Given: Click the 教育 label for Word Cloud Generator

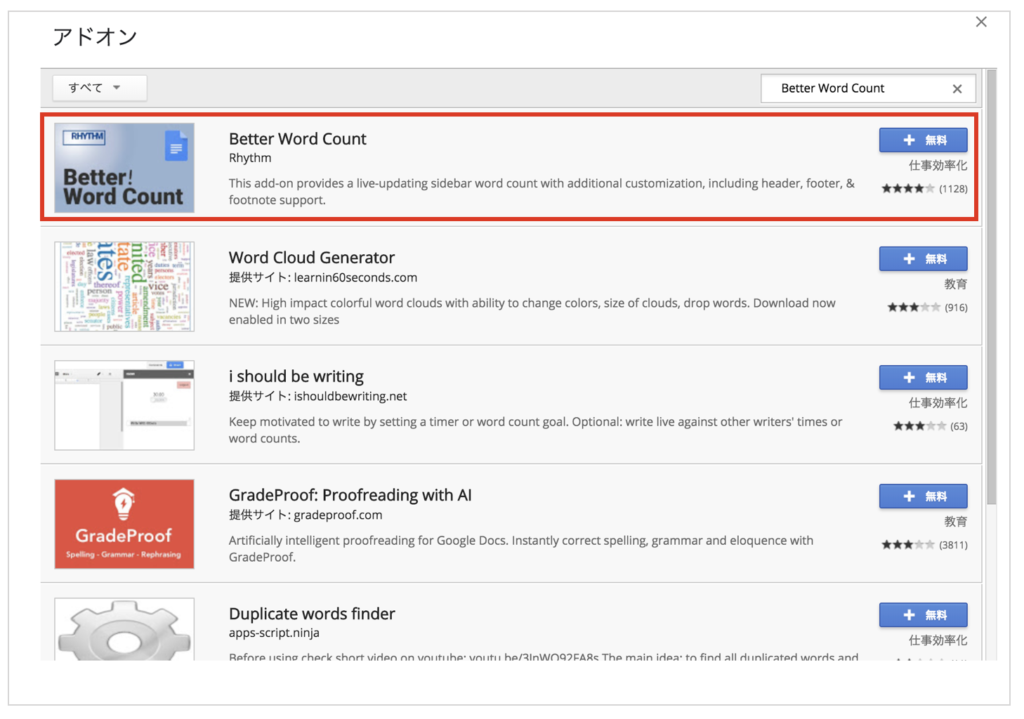Looking at the screenshot, I should [955, 285].
